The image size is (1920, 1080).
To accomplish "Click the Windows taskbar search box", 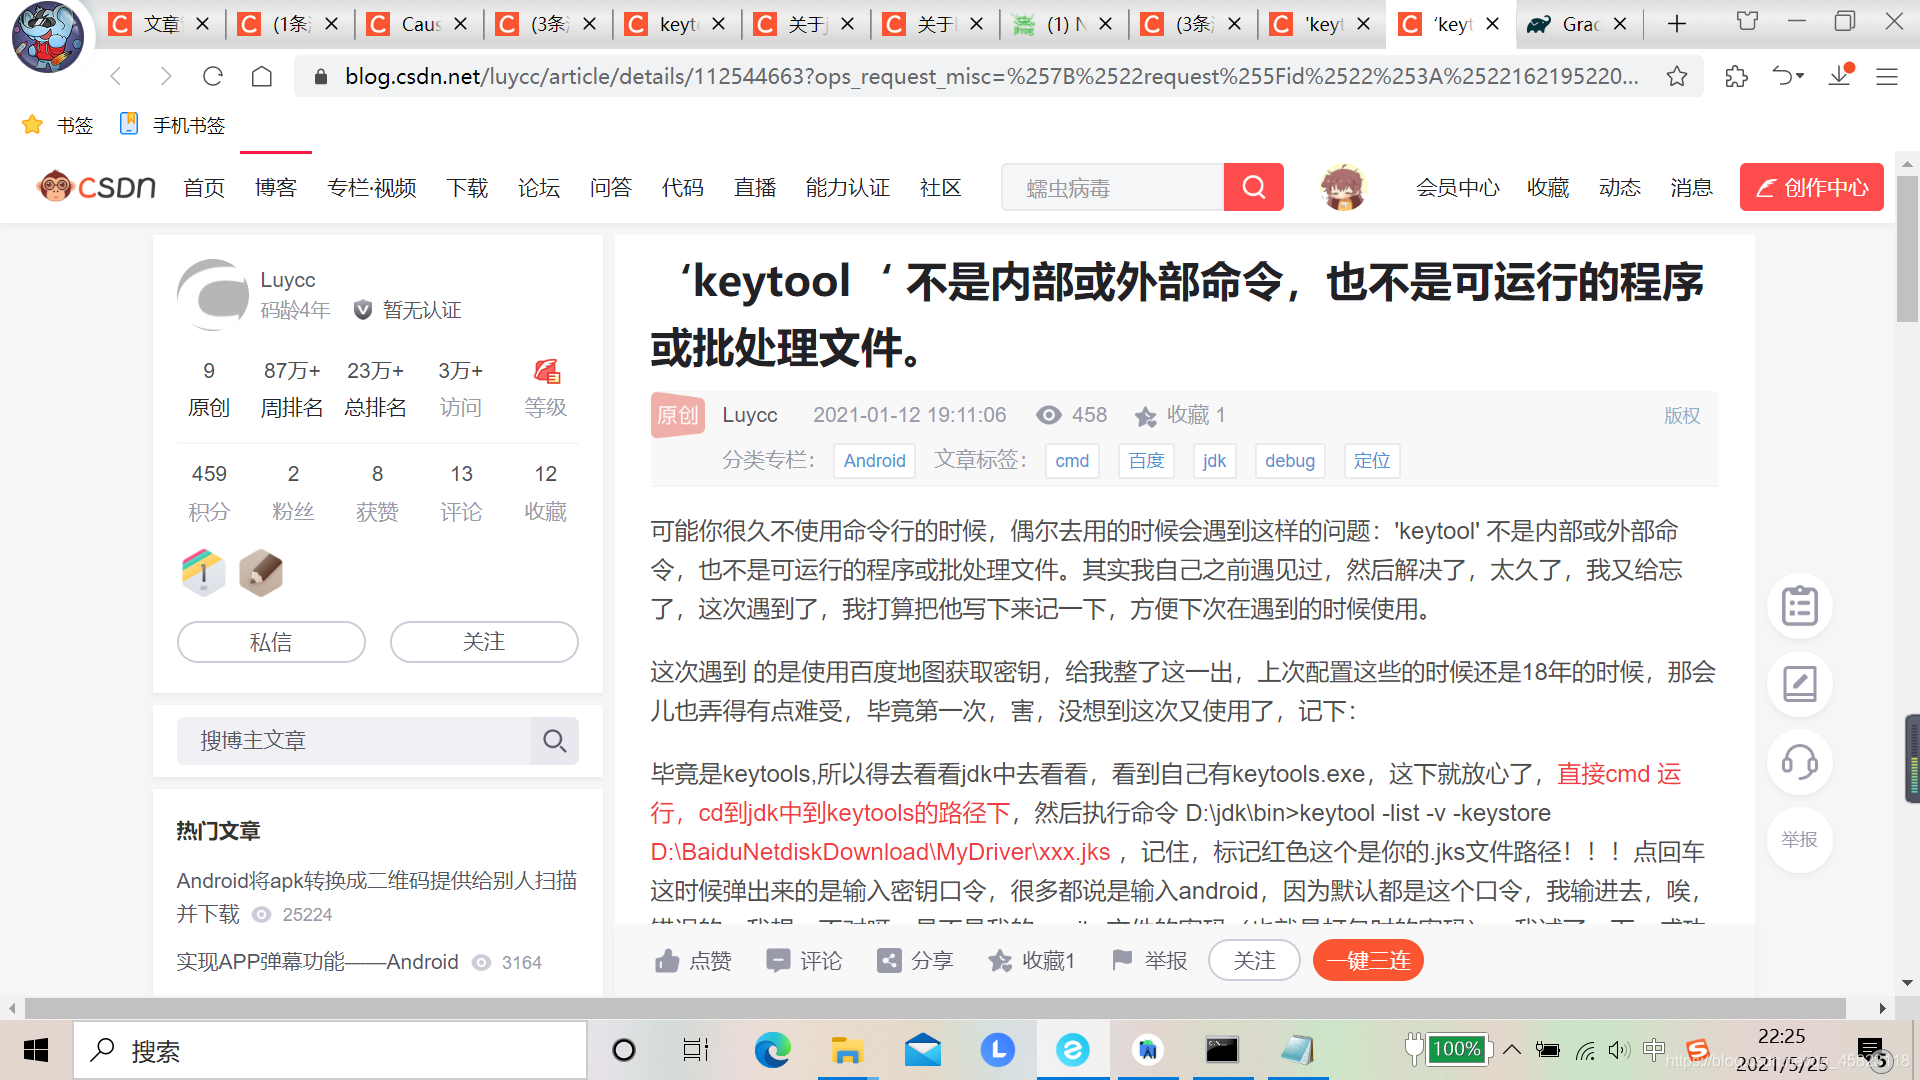I will pos(330,1050).
